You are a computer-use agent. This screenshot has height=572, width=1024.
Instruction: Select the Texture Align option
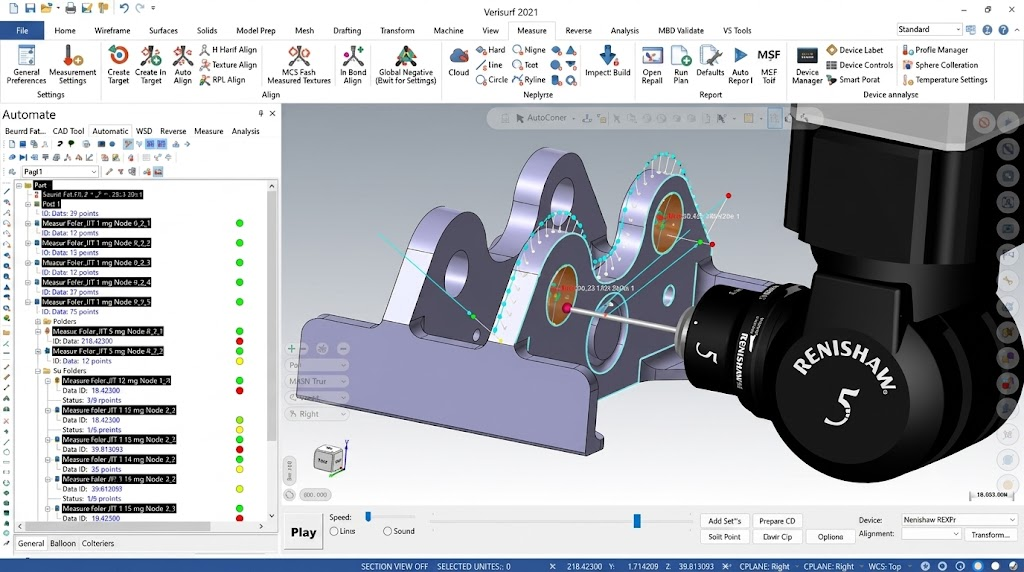point(228,65)
